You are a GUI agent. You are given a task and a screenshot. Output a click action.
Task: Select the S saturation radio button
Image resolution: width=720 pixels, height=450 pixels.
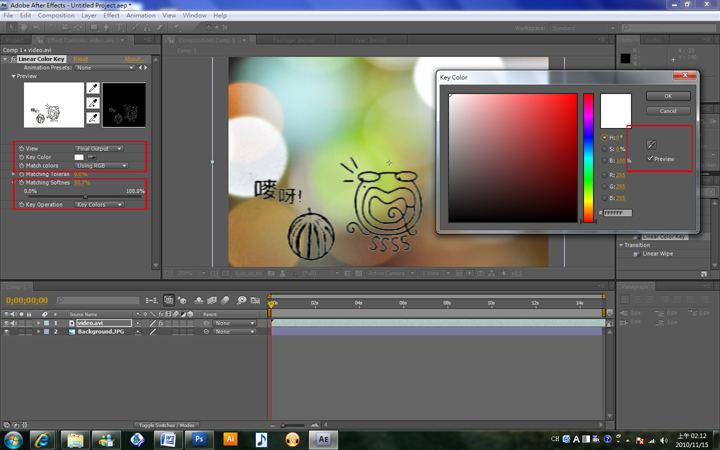point(603,148)
